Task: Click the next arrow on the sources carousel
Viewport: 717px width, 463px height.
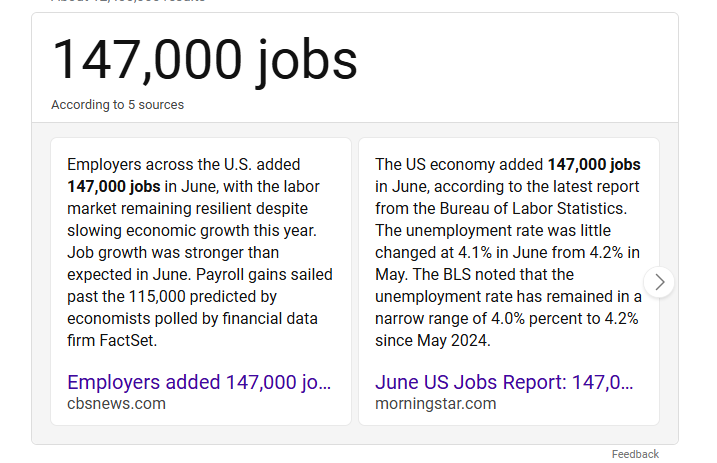Action: (659, 282)
